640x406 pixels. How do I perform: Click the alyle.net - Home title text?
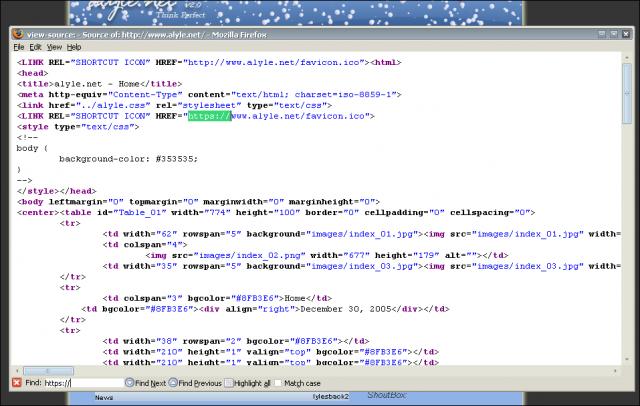[97, 84]
